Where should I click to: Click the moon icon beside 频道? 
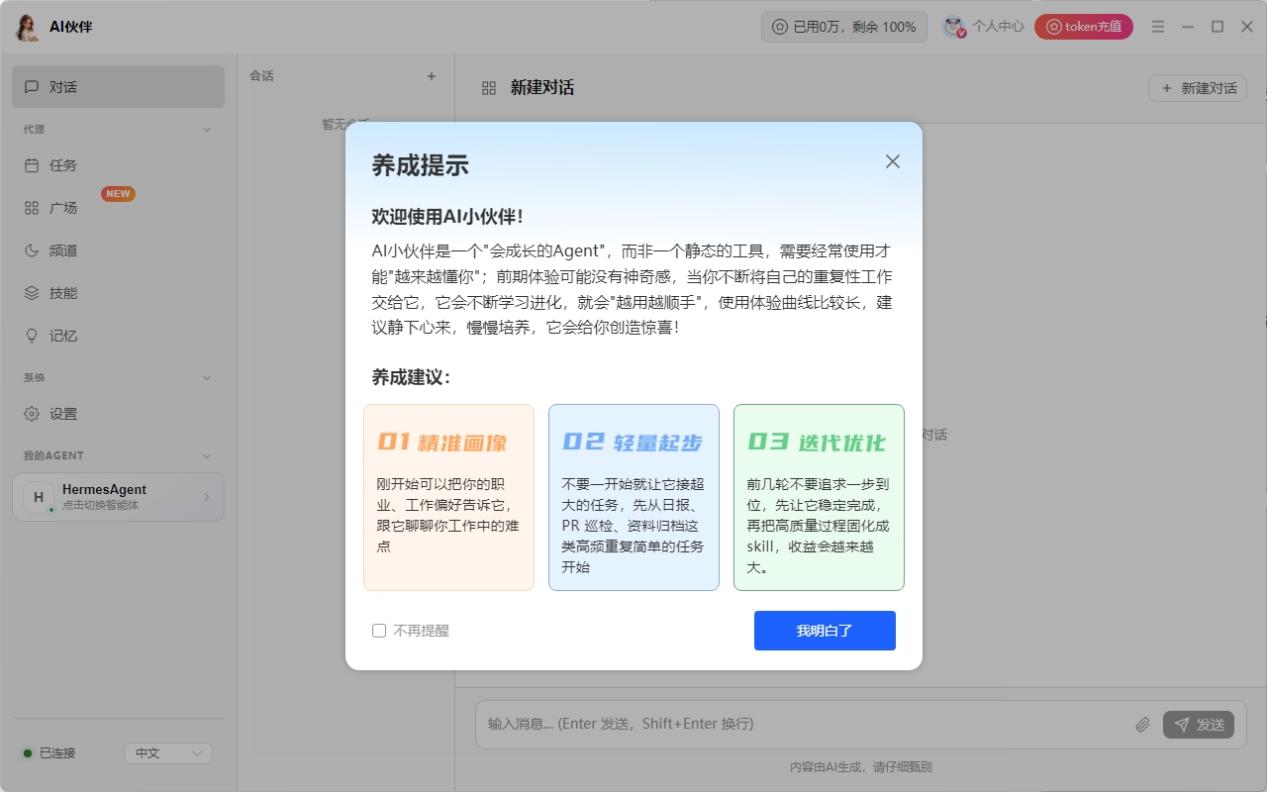pyautogui.click(x=32, y=251)
